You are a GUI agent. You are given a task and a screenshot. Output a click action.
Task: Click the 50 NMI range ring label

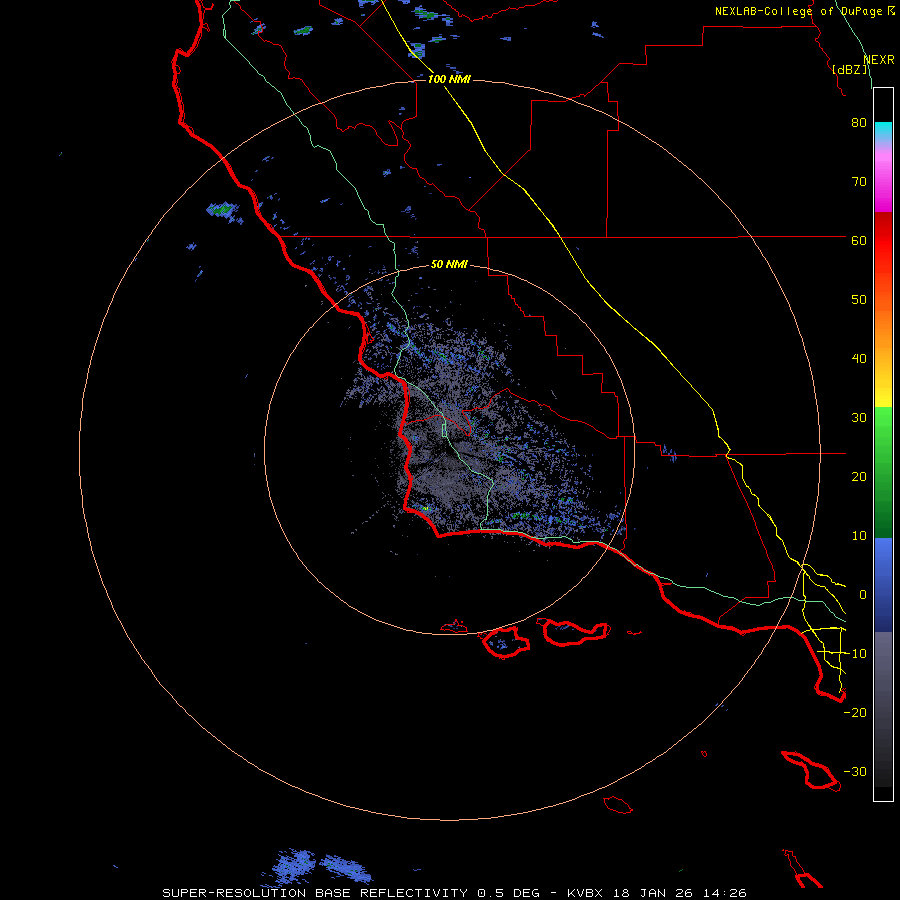pyautogui.click(x=449, y=265)
